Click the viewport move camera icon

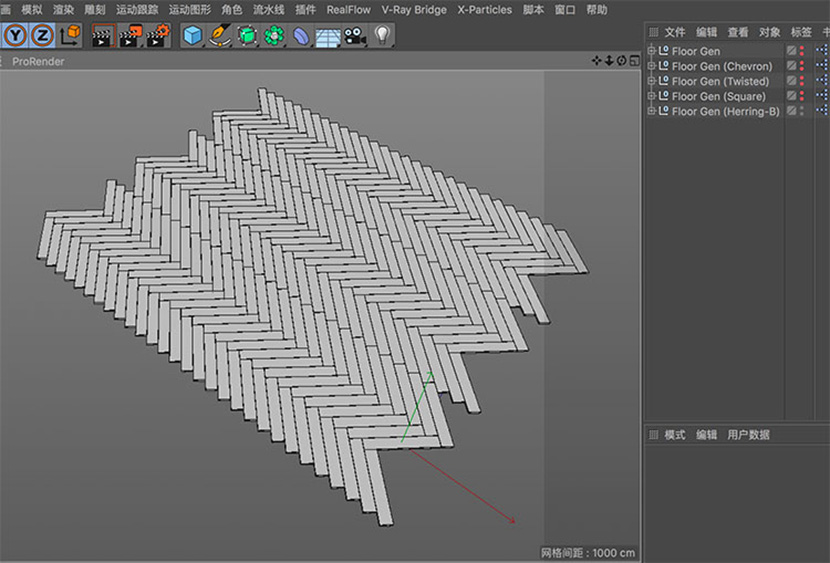pyautogui.click(x=597, y=60)
